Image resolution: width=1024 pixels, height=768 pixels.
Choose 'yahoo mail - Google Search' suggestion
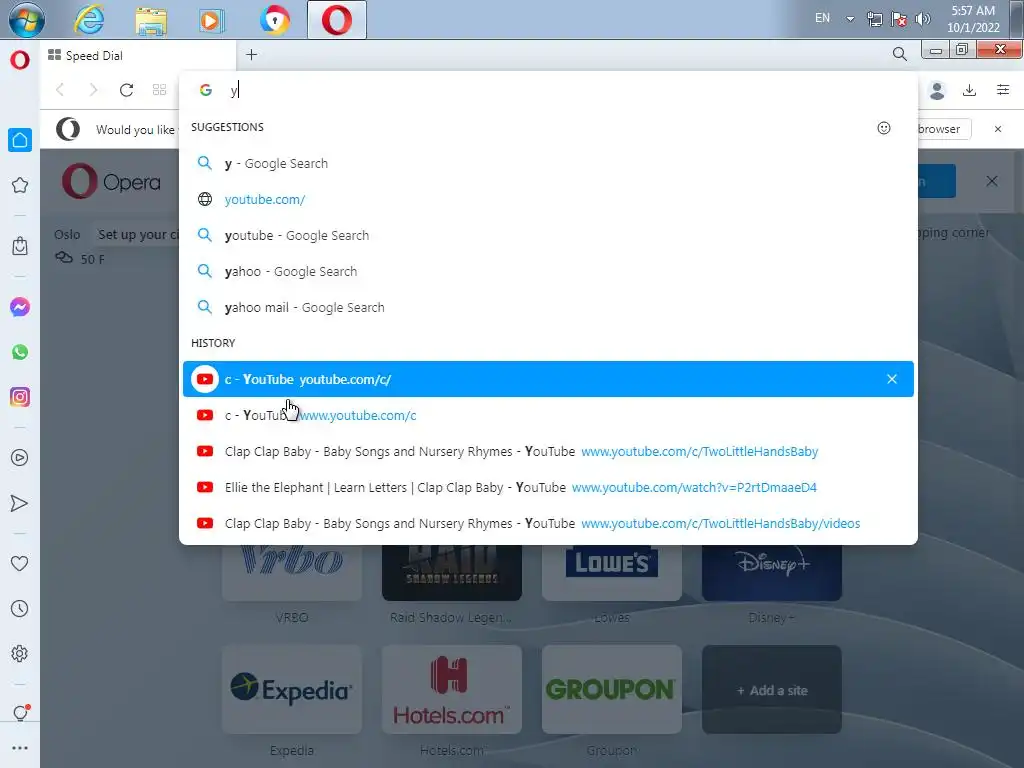point(549,307)
